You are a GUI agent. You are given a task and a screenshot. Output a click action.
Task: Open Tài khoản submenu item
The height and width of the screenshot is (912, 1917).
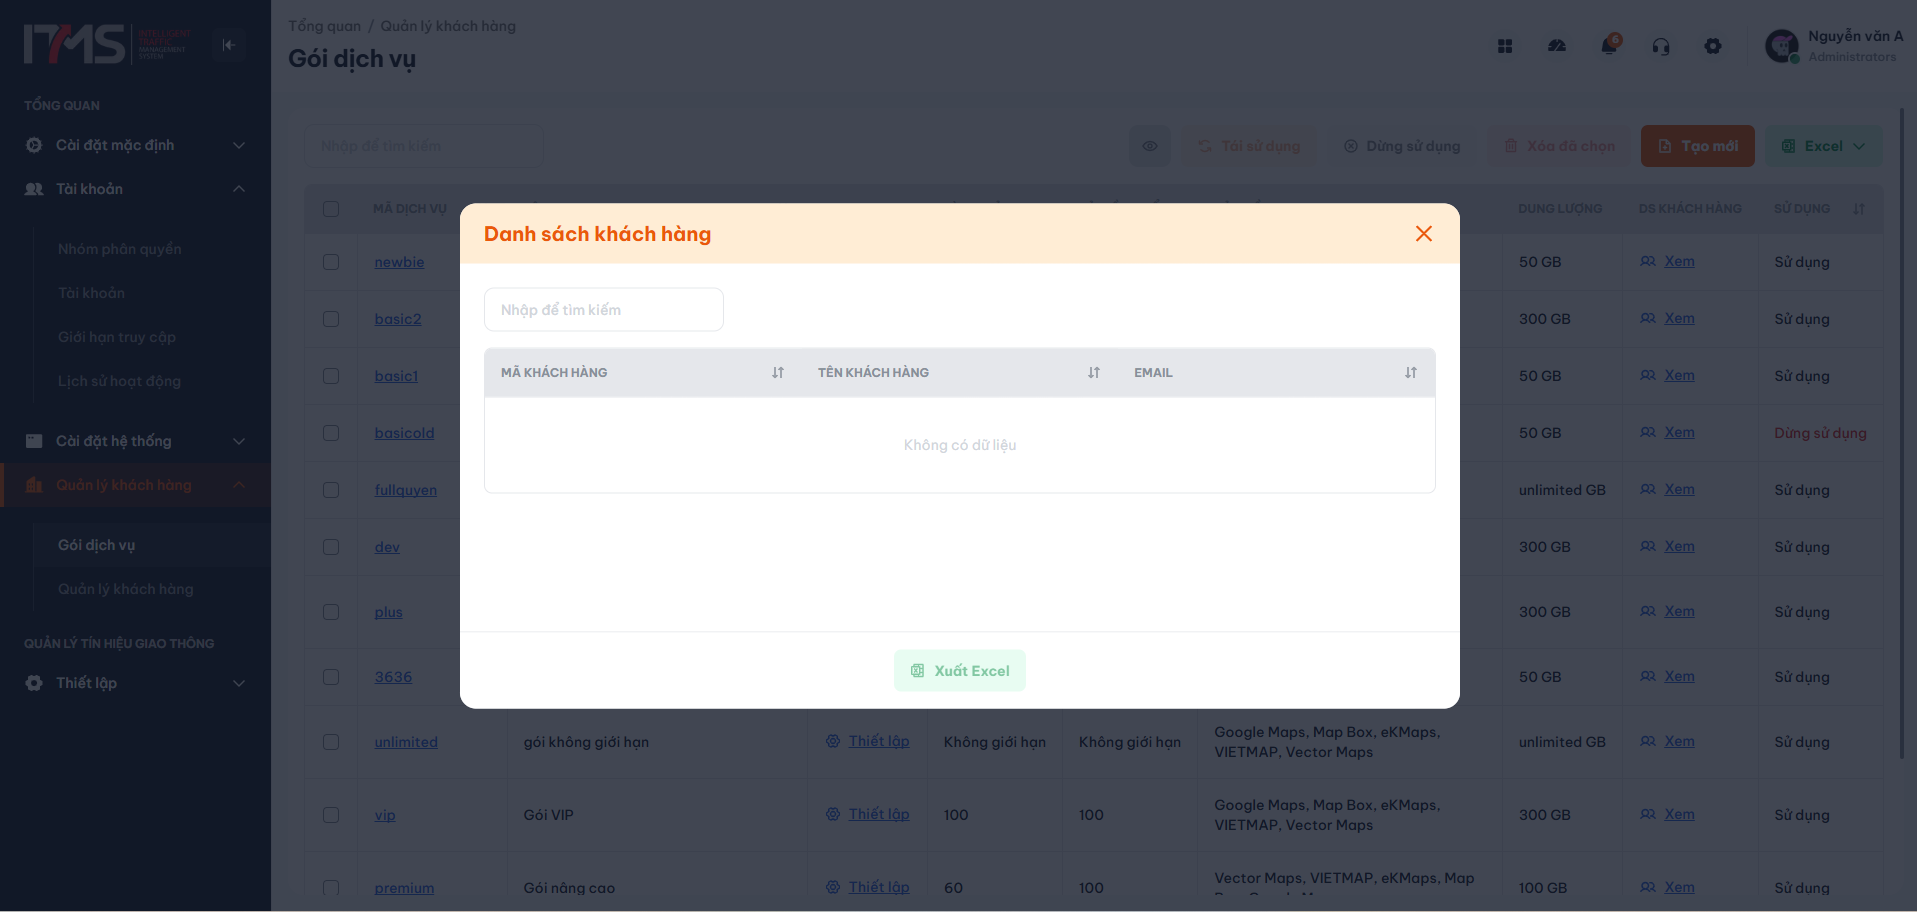click(x=92, y=293)
